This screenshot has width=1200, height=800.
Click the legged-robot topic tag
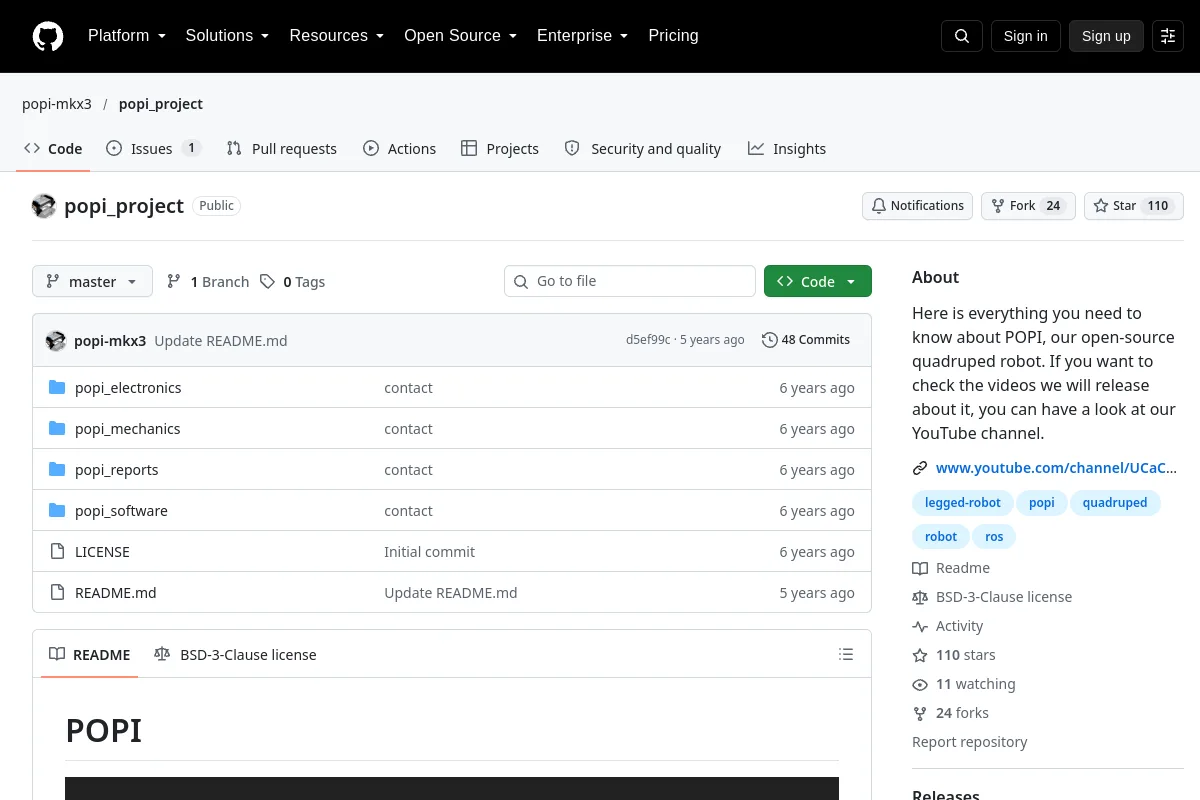(x=963, y=503)
